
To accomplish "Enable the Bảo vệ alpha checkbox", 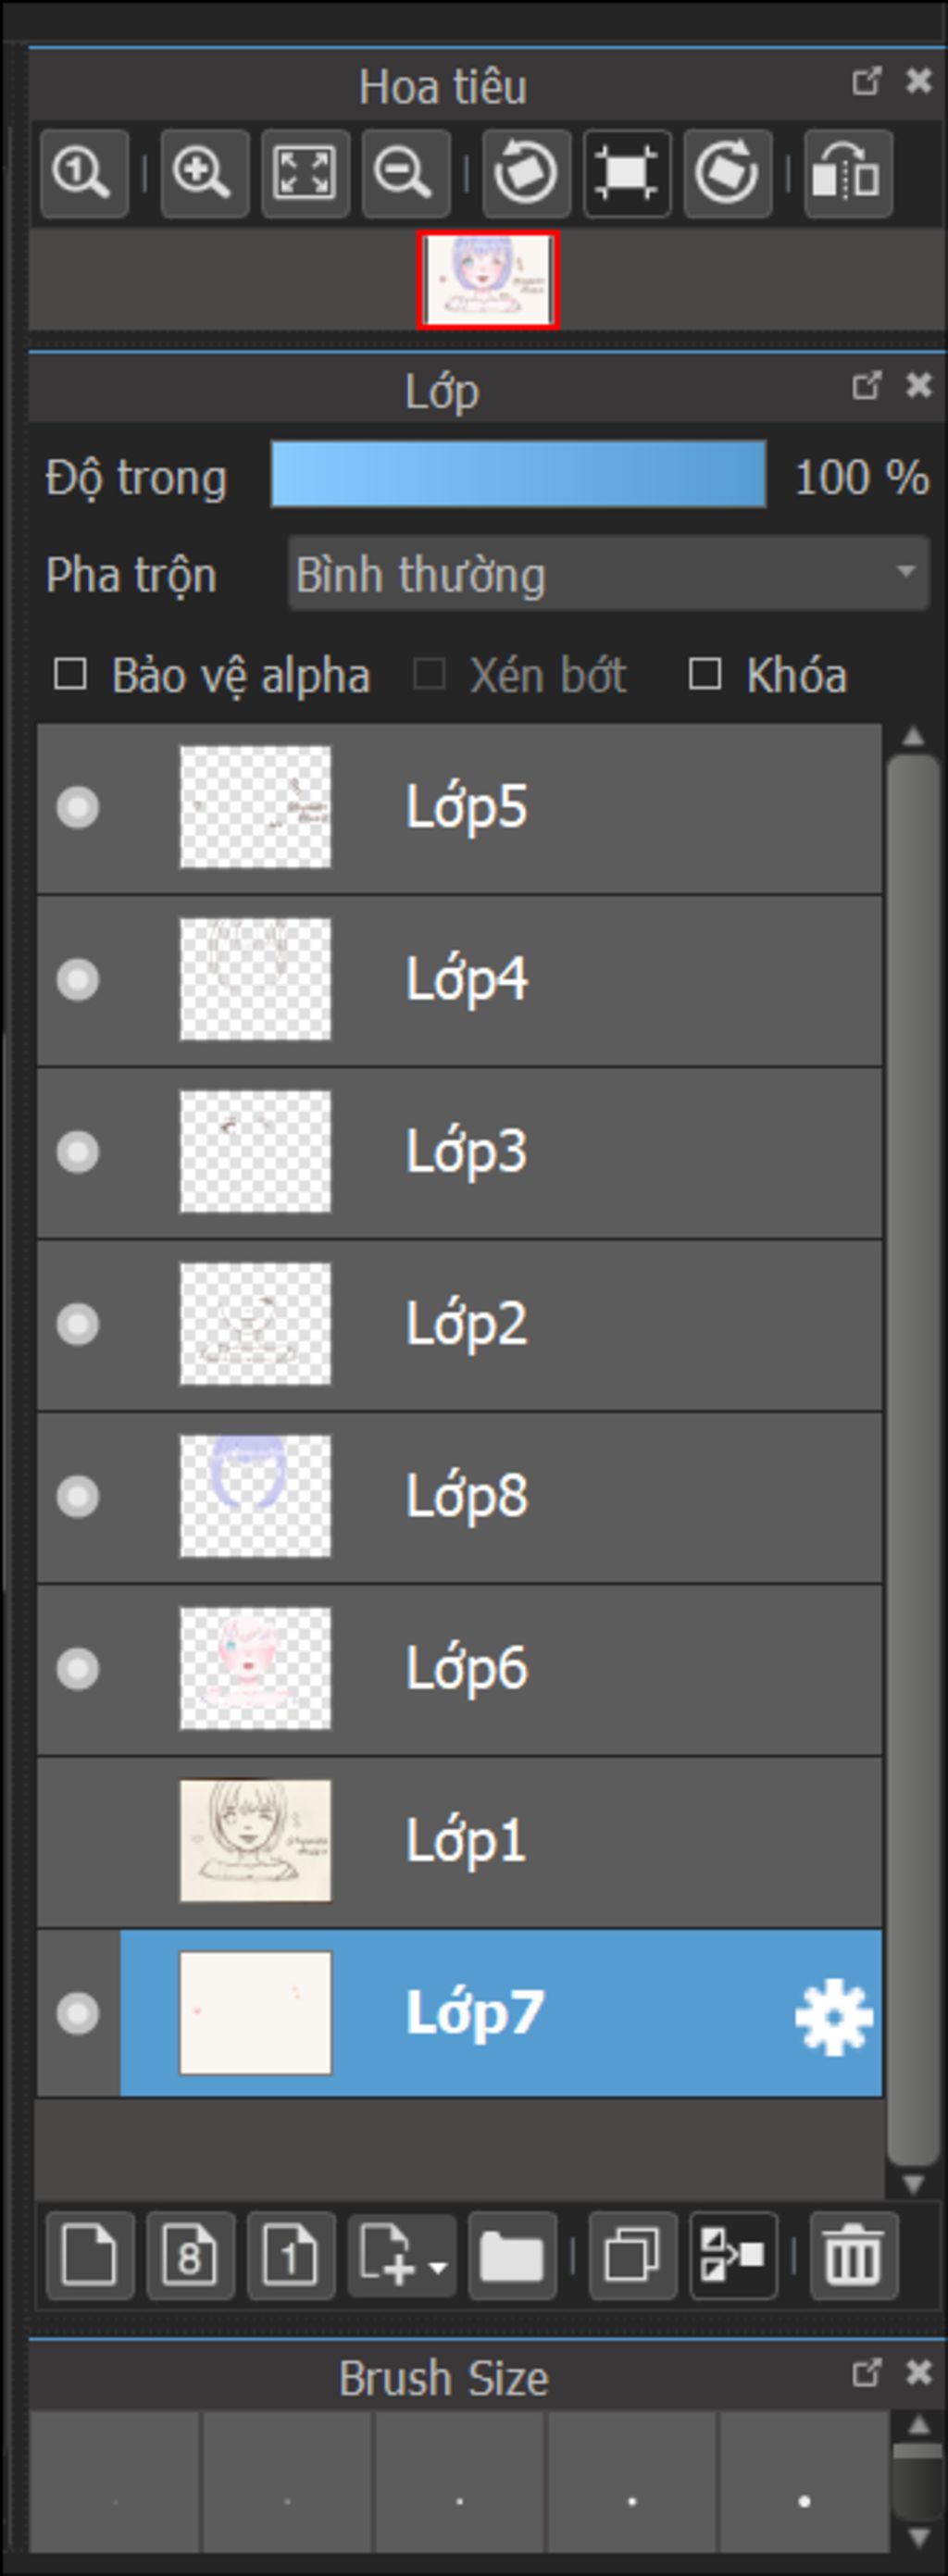I will (x=70, y=674).
